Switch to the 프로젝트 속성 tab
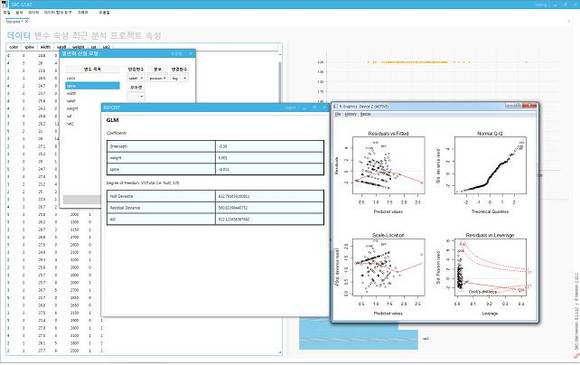 [135, 36]
